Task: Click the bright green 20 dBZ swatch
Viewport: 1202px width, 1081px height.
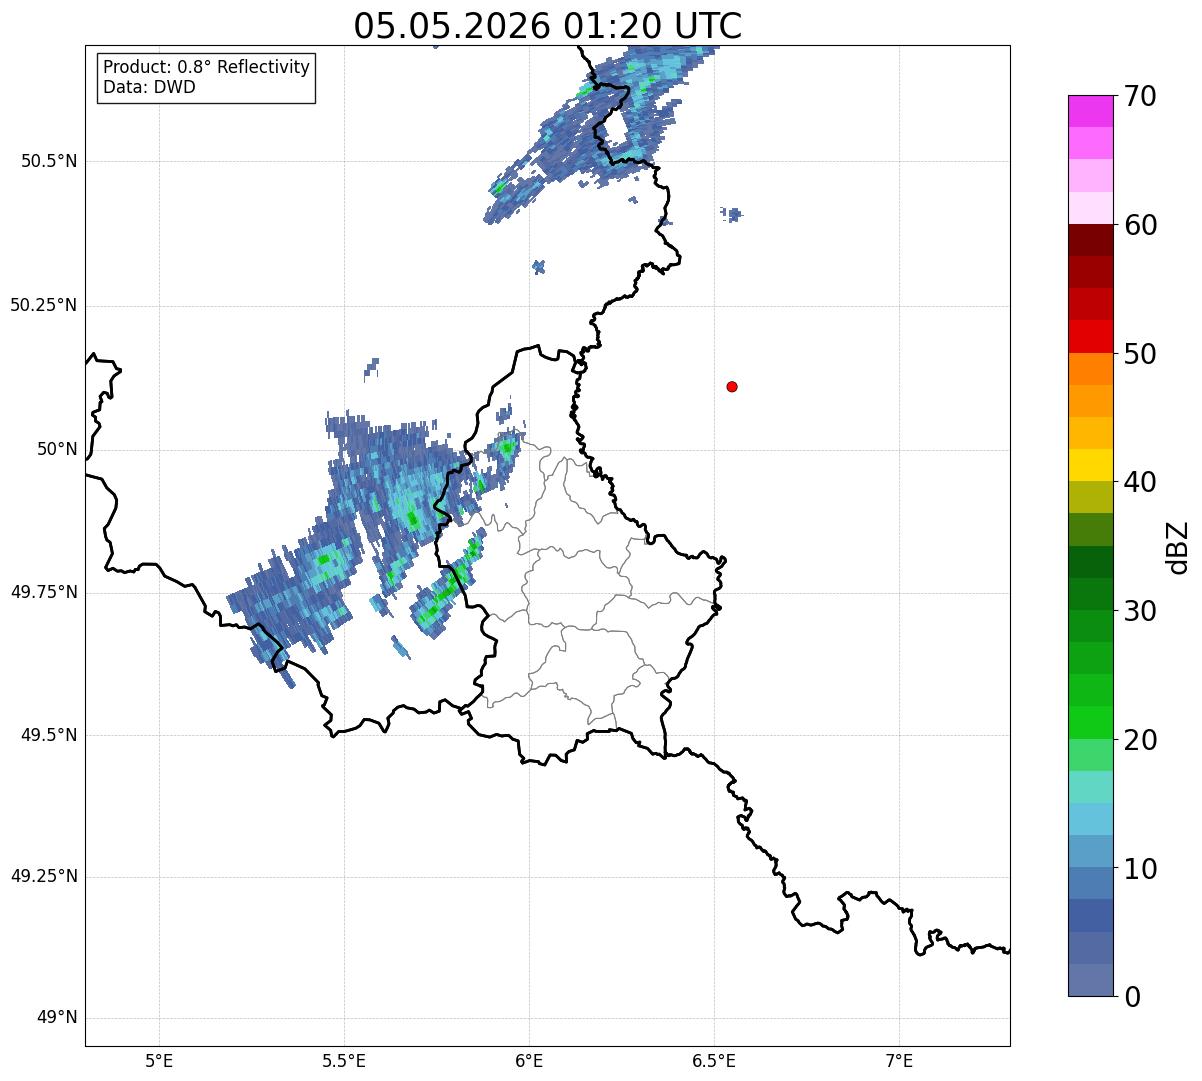Action: coord(1091,722)
